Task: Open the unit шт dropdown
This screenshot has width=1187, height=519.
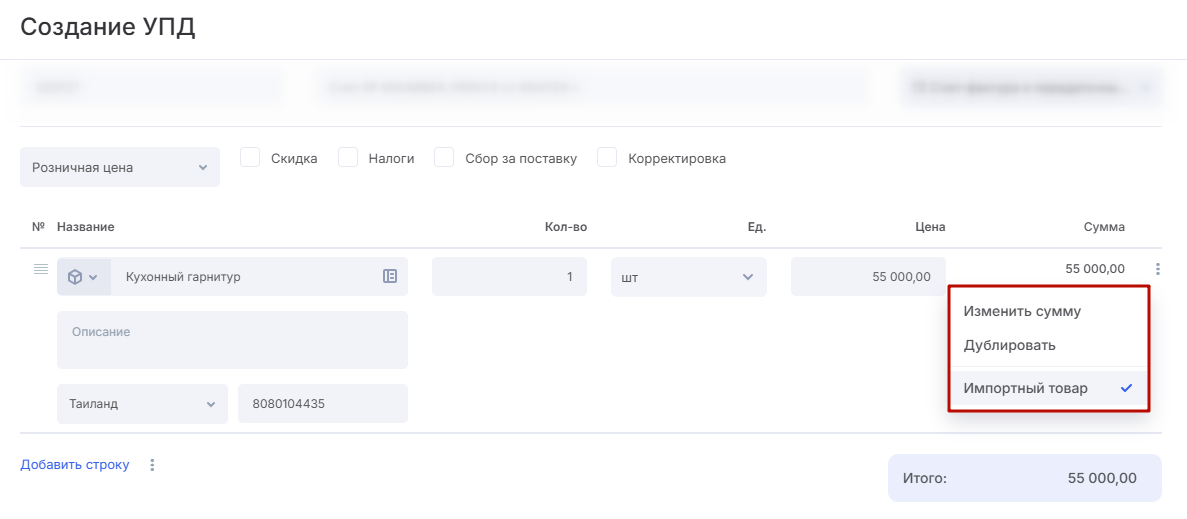Action: click(688, 277)
